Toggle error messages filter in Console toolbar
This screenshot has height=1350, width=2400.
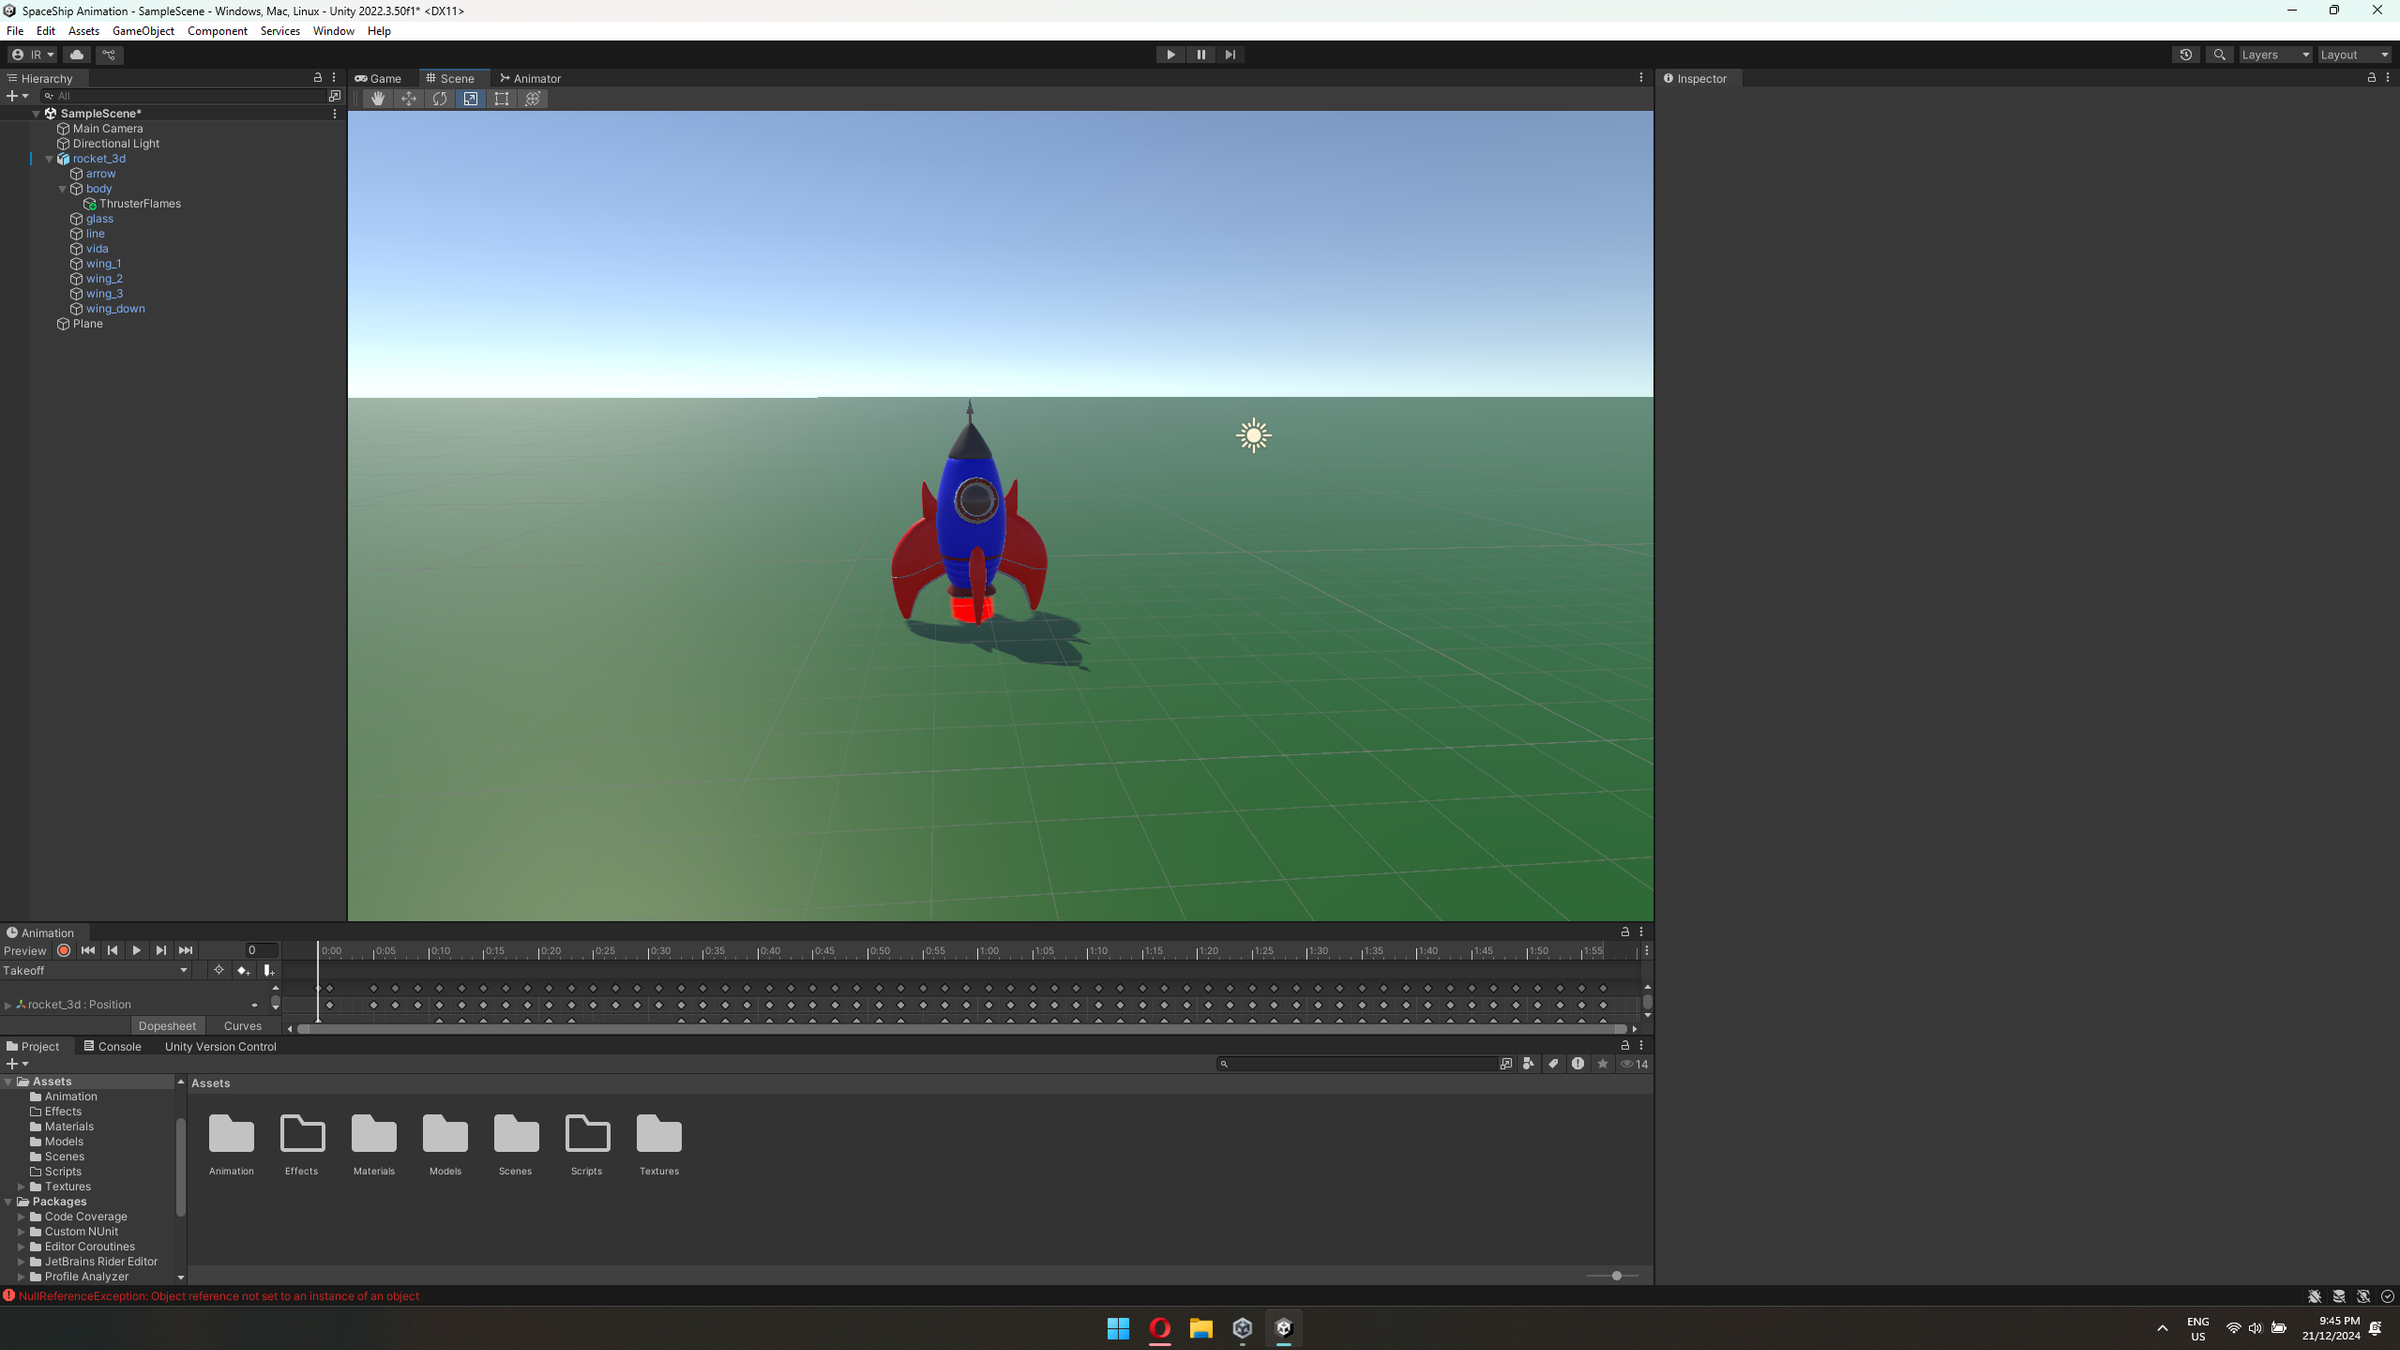click(1578, 1063)
